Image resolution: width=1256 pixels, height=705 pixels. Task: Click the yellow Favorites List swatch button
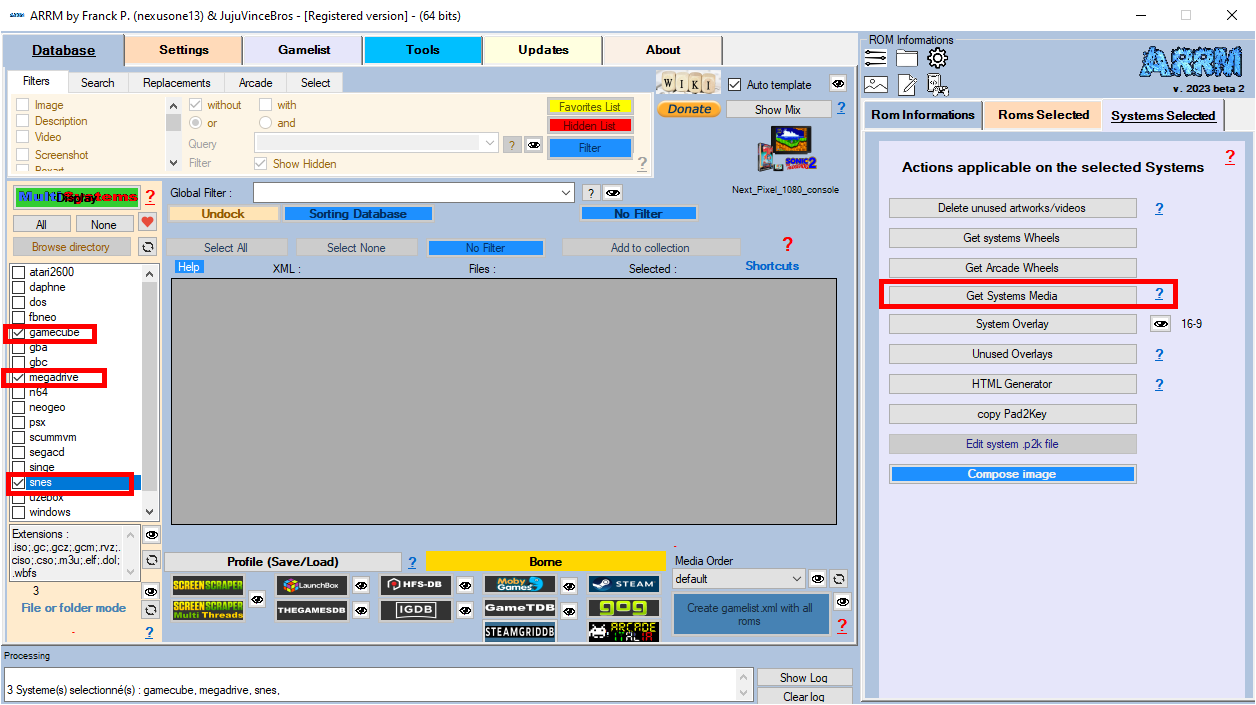[589, 107]
